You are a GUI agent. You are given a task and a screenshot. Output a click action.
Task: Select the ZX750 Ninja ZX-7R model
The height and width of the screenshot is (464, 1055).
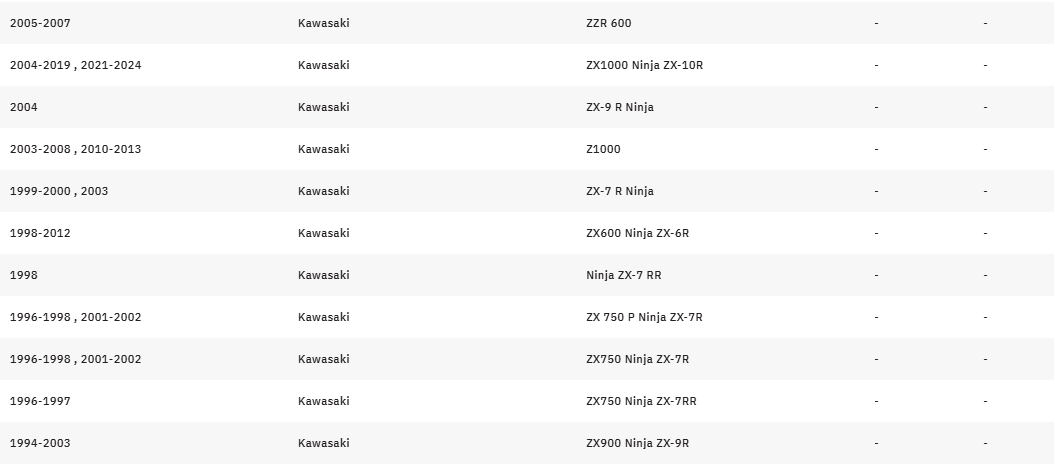637,359
